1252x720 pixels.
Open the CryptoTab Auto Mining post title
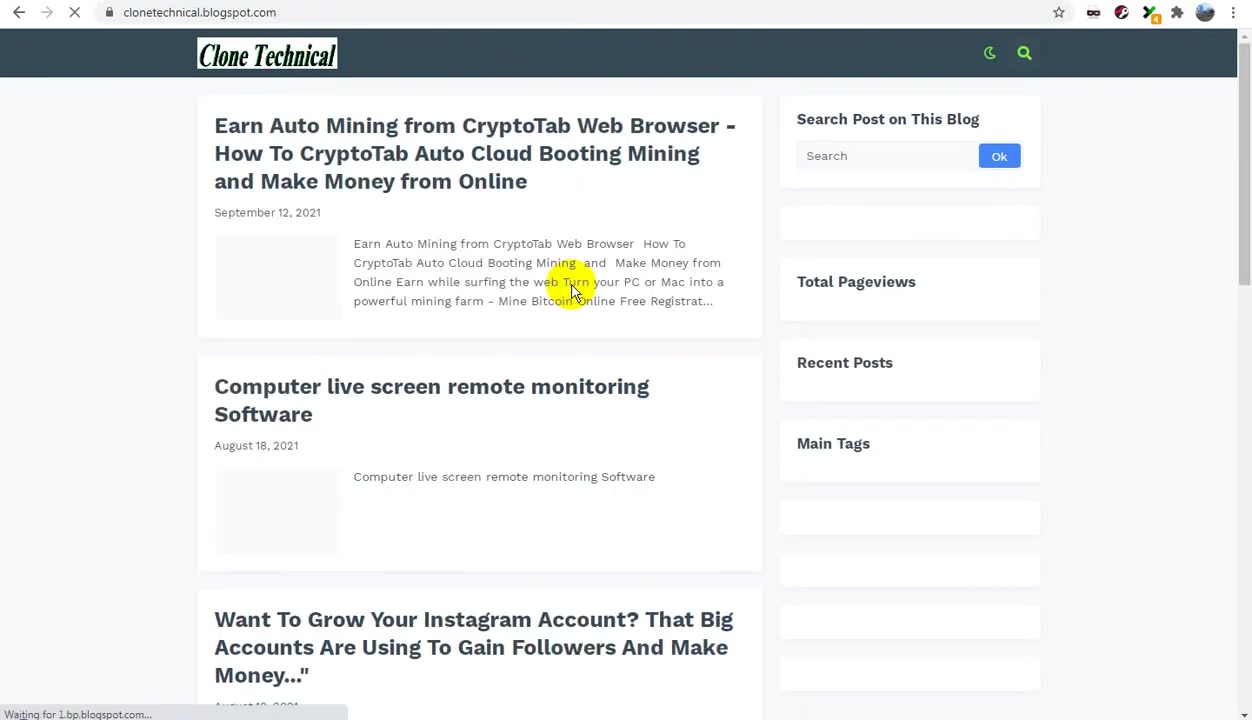475,153
